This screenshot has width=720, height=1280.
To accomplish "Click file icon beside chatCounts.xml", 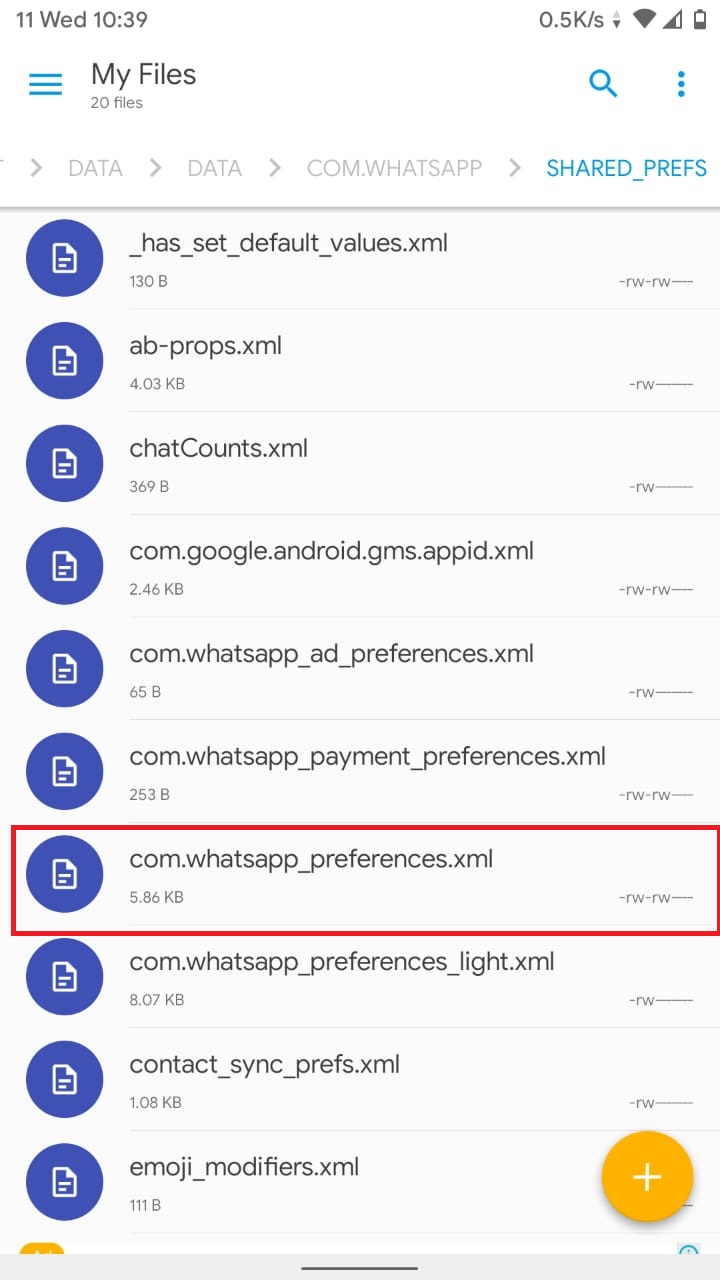I will point(64,464).
